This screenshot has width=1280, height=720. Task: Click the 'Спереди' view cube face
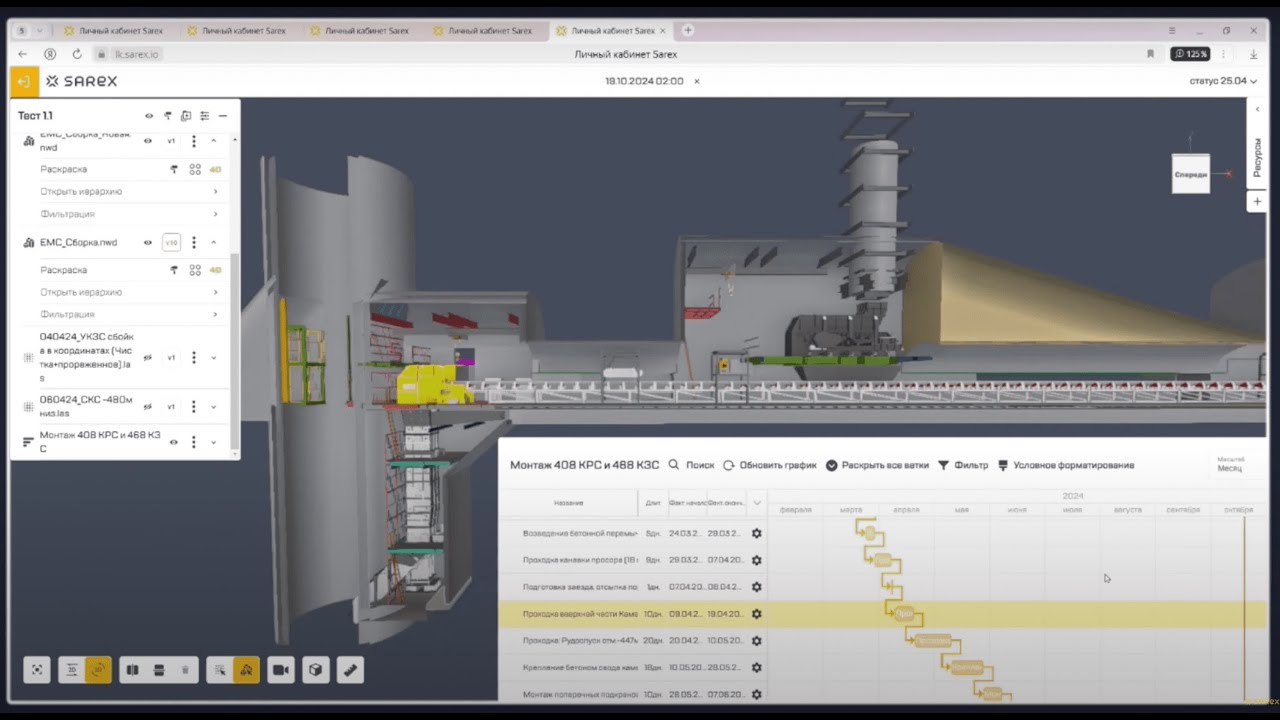(x=1191, y=174)
